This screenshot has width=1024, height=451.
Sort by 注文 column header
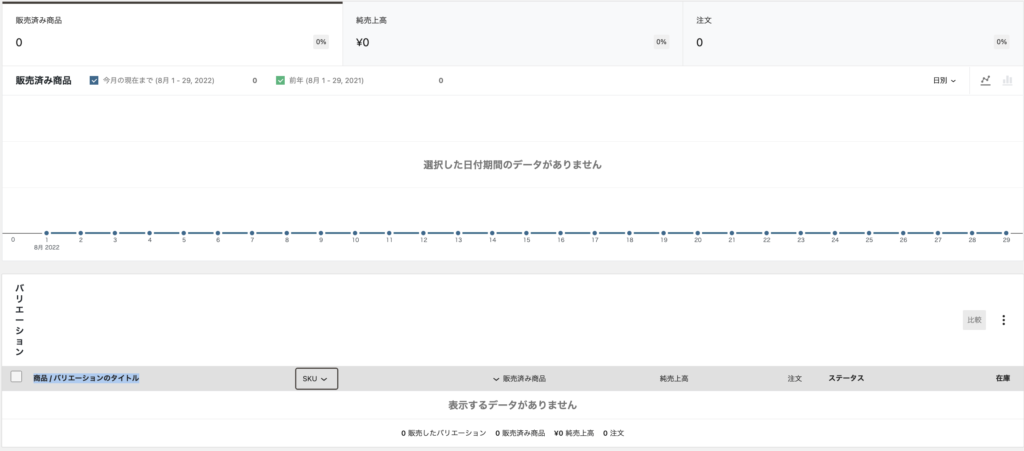[794, 379]
